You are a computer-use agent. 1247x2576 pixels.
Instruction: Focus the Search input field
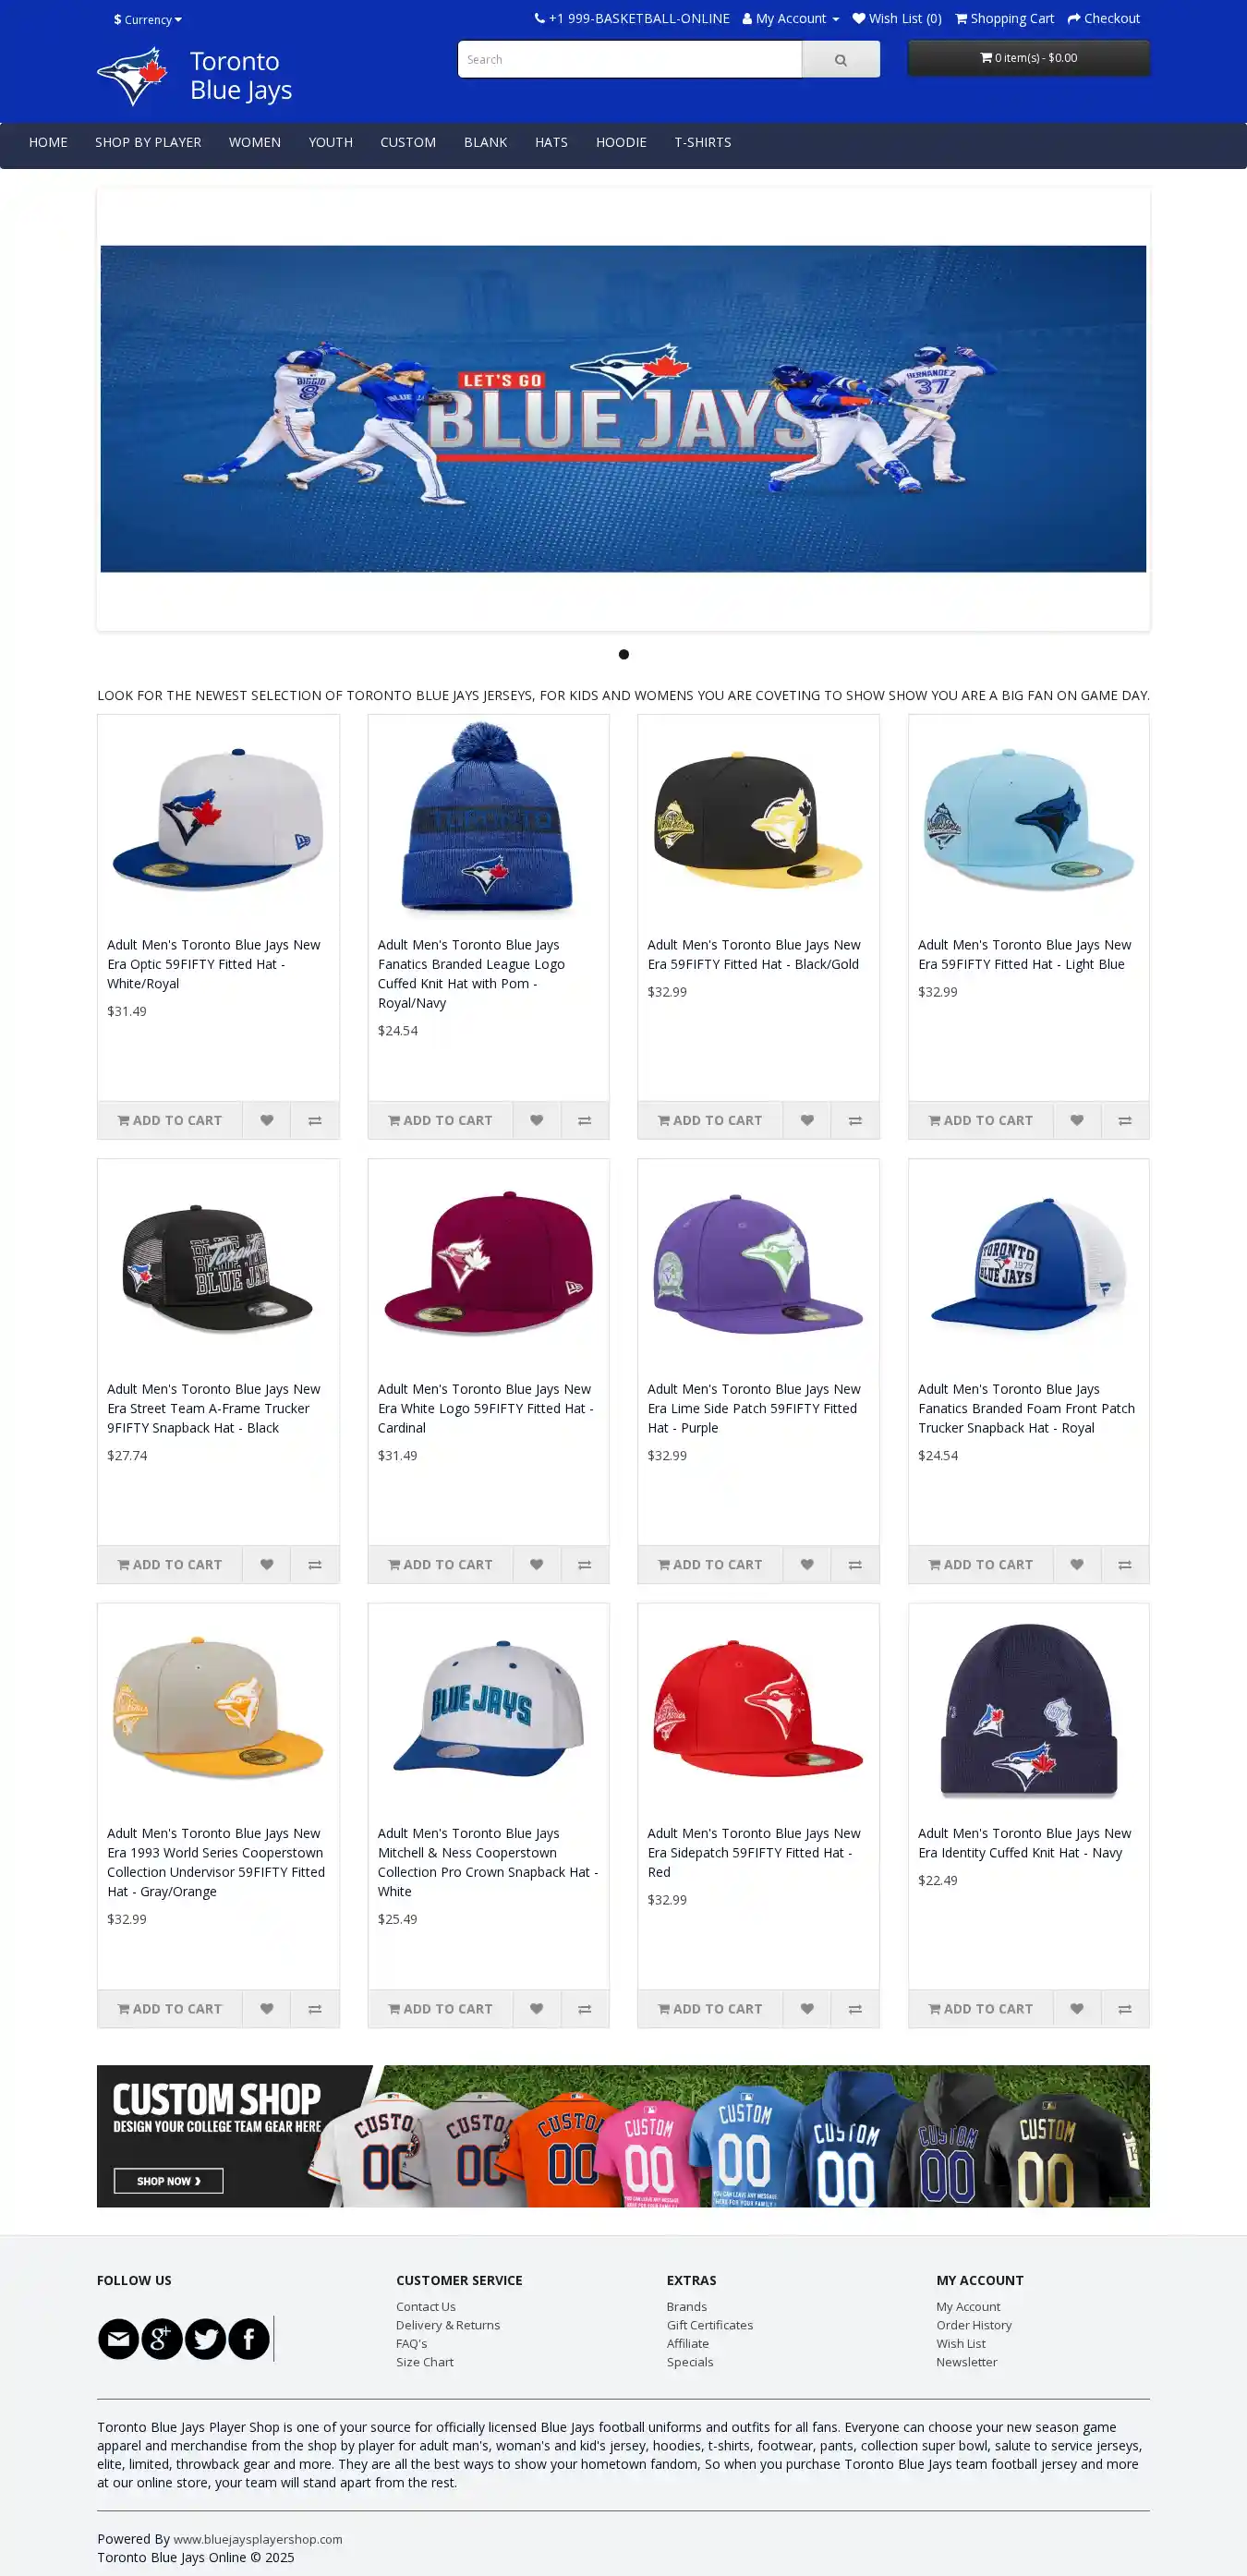click(630, 60)
